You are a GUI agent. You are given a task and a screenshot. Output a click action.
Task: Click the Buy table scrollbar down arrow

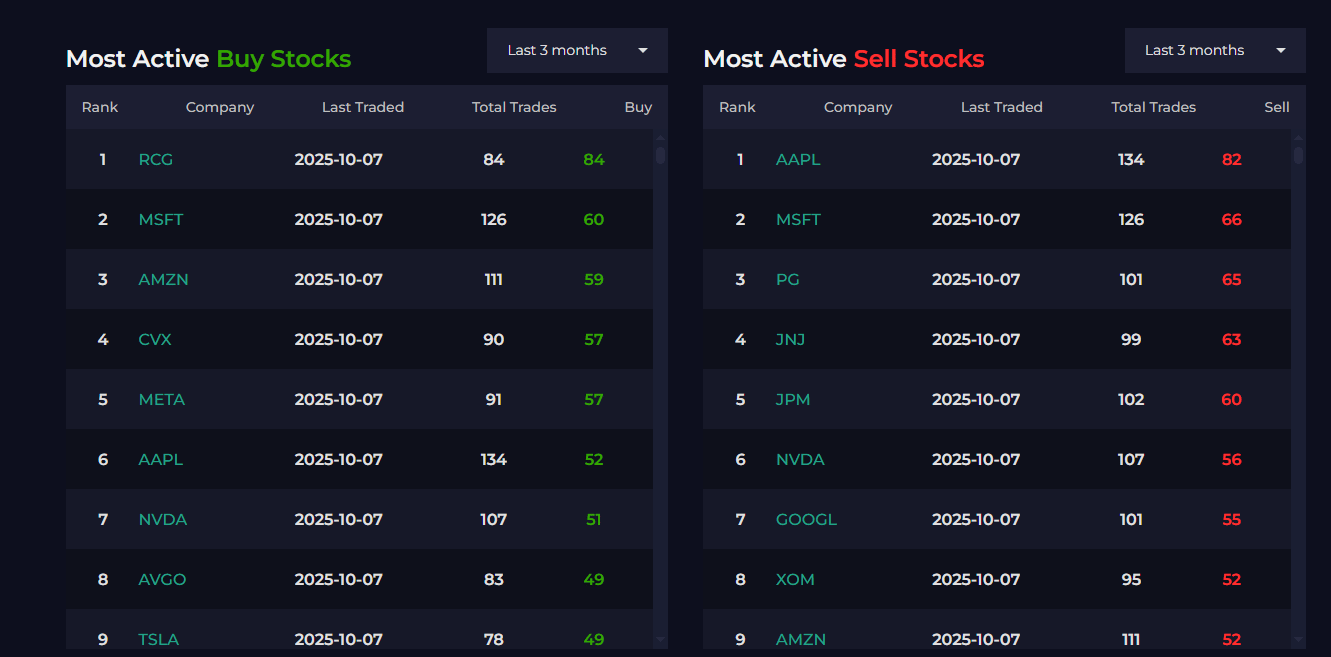tap(660, 639)
